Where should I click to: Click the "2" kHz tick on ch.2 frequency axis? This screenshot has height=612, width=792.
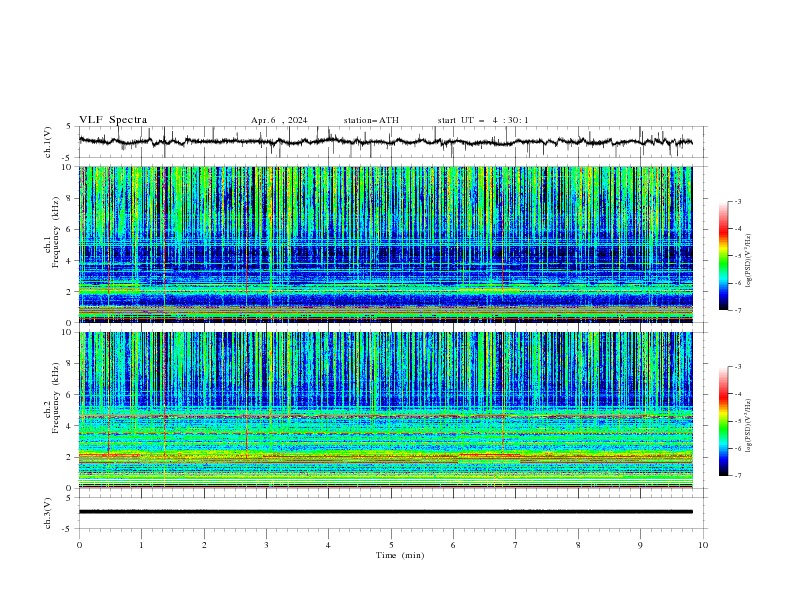[70, 457]
